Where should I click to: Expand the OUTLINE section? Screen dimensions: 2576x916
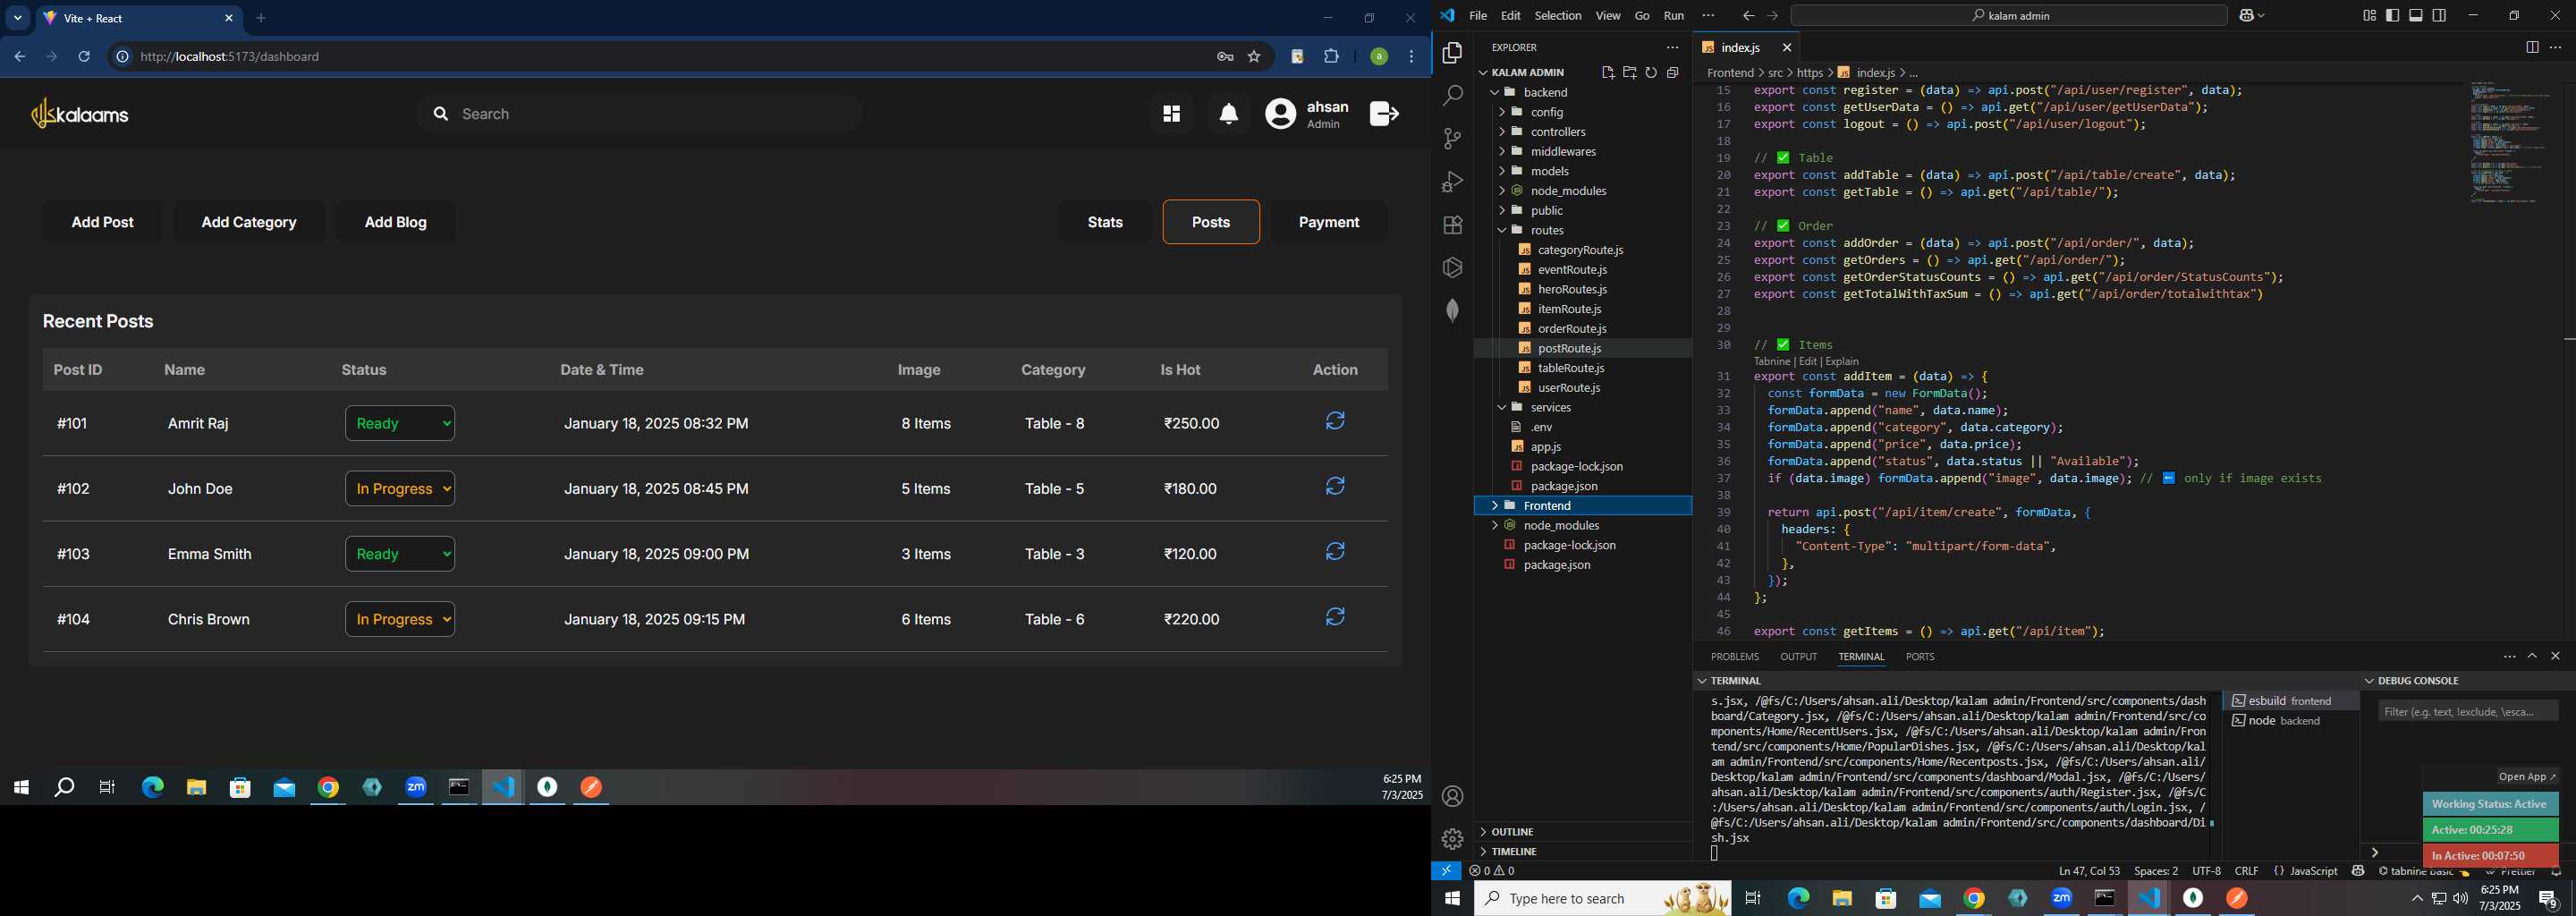pos(1583,831)
